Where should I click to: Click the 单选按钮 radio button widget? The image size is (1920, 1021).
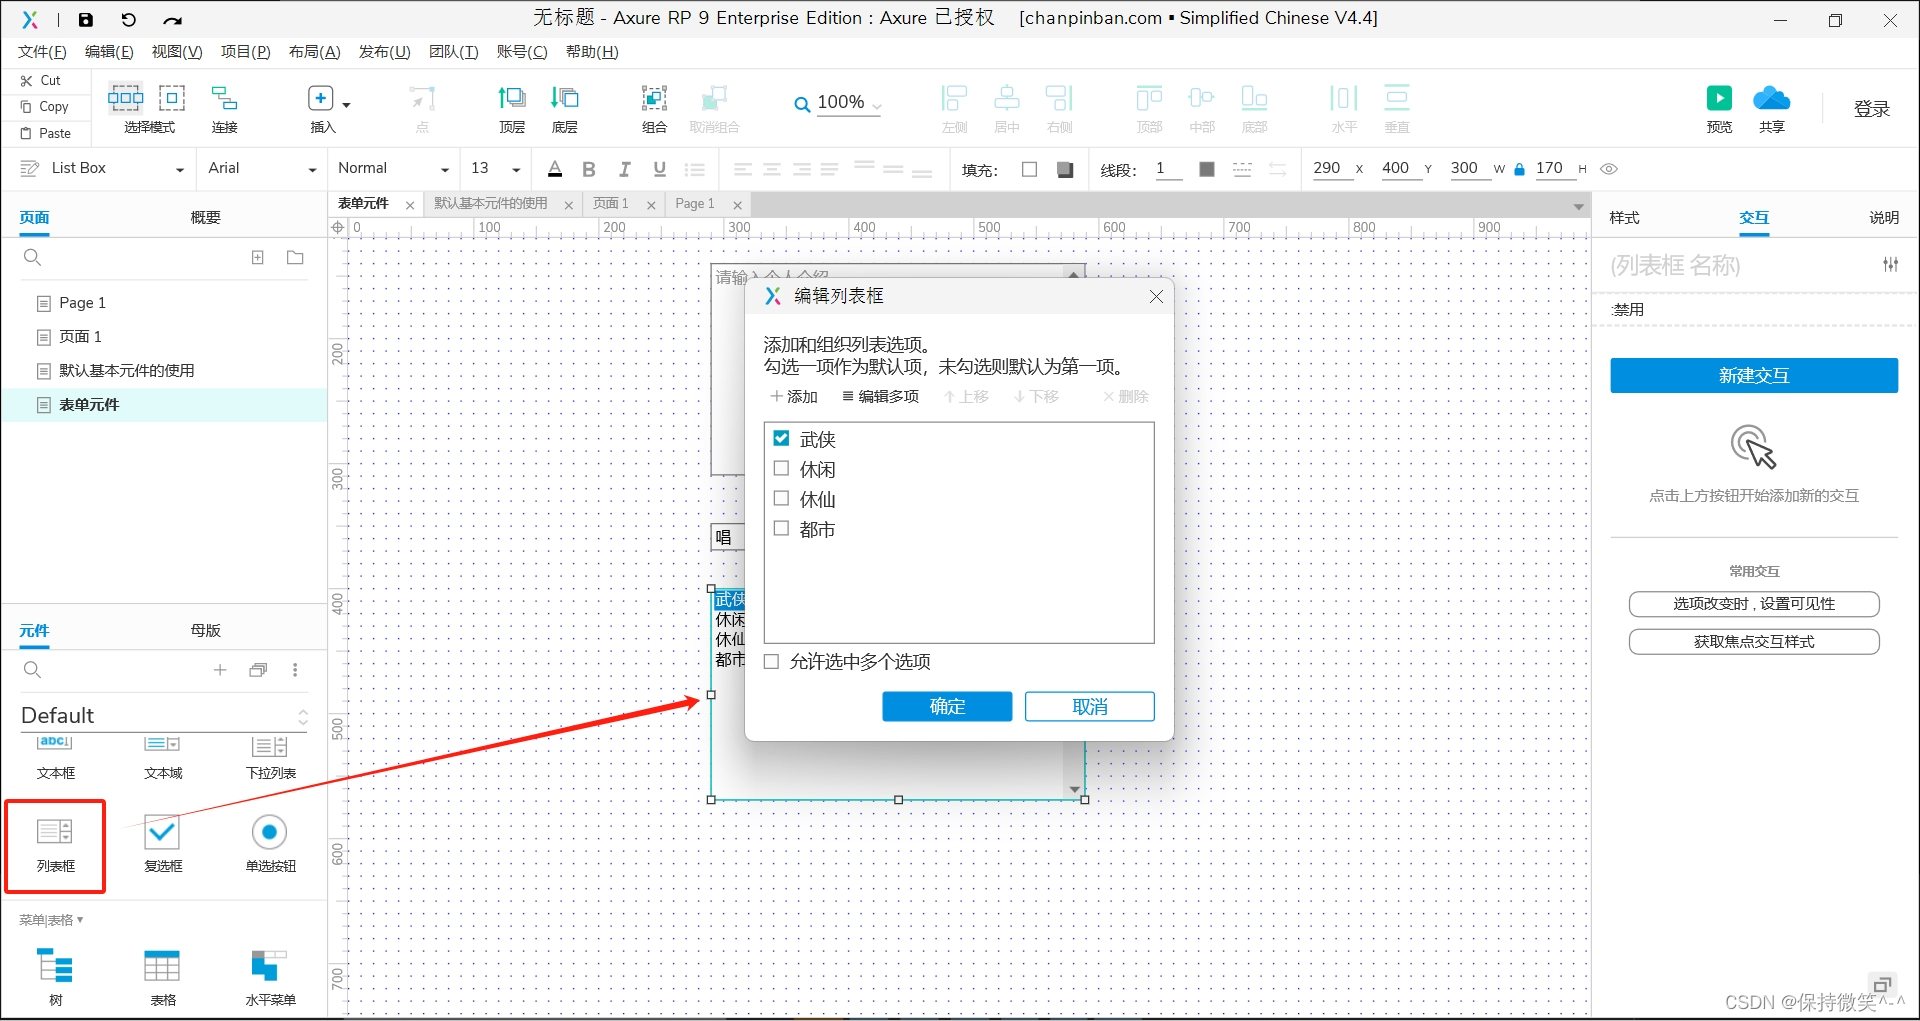point(270,845)
